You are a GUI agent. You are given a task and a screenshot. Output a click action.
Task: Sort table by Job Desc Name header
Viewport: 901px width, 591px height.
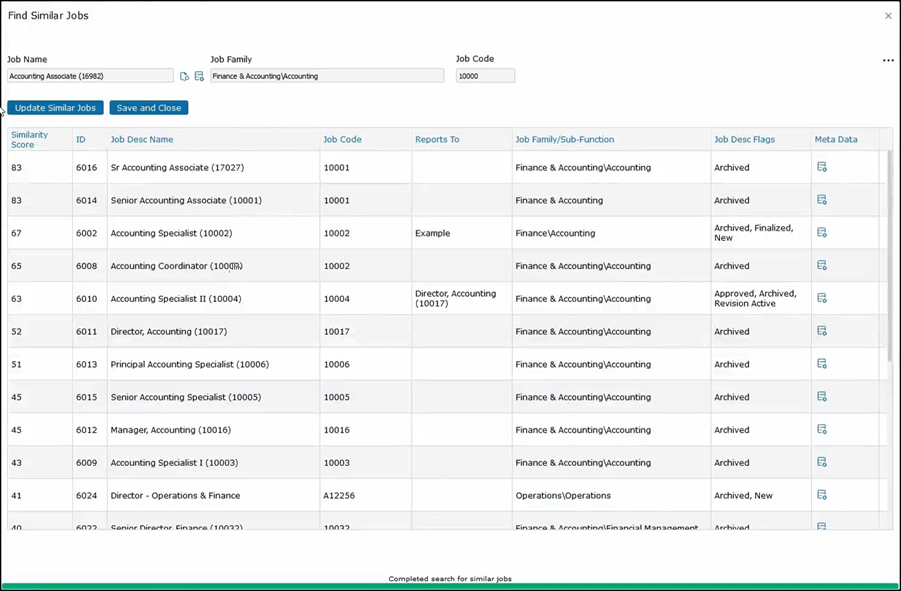pyautogui.click(x=142, y=139)
